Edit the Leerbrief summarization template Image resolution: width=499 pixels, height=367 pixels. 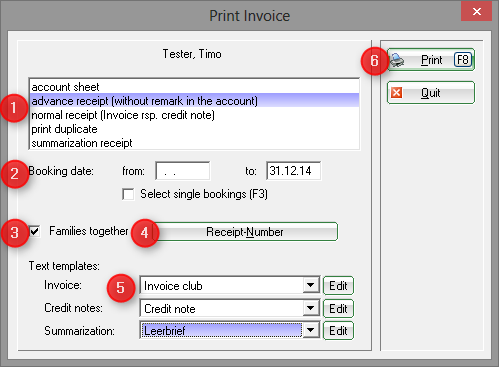338,331
